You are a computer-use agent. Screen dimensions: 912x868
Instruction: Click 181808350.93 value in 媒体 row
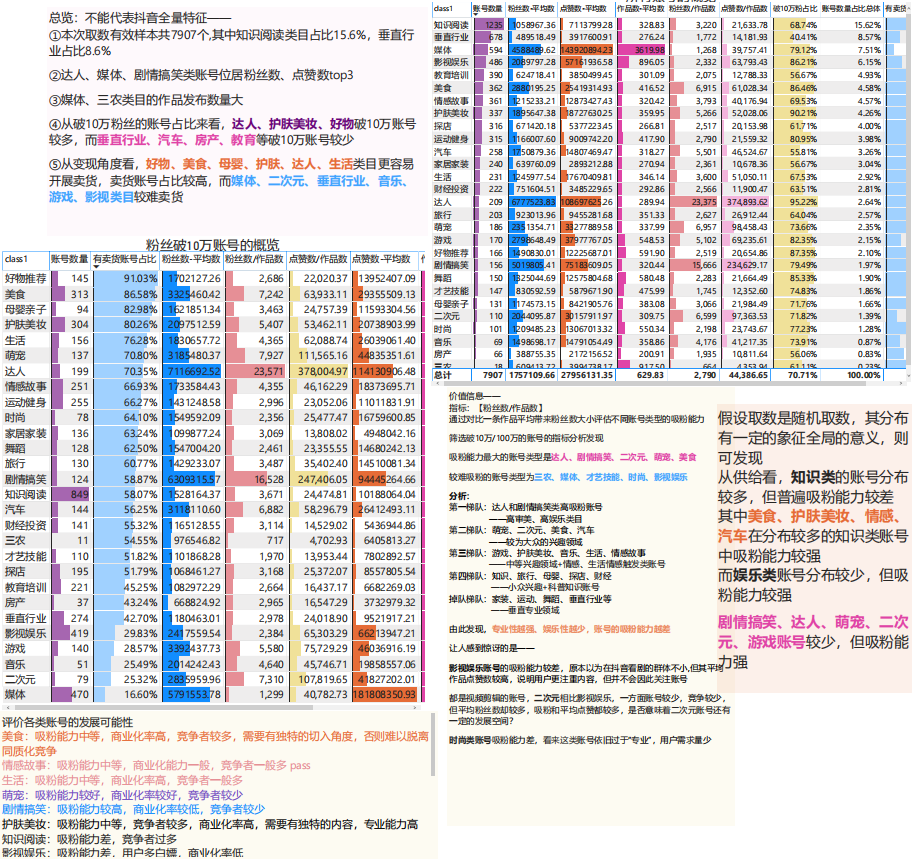[384, 695]
